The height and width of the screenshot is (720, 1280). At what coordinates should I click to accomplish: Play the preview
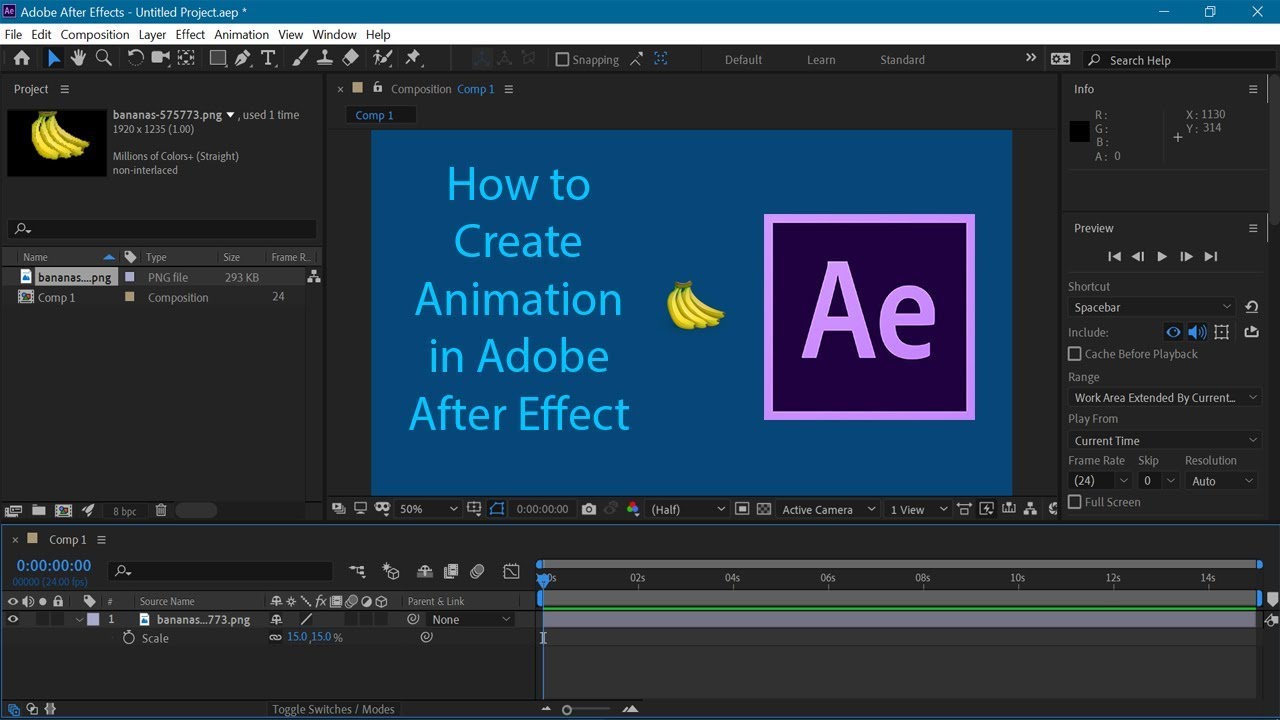click(x=1161, y=257)
